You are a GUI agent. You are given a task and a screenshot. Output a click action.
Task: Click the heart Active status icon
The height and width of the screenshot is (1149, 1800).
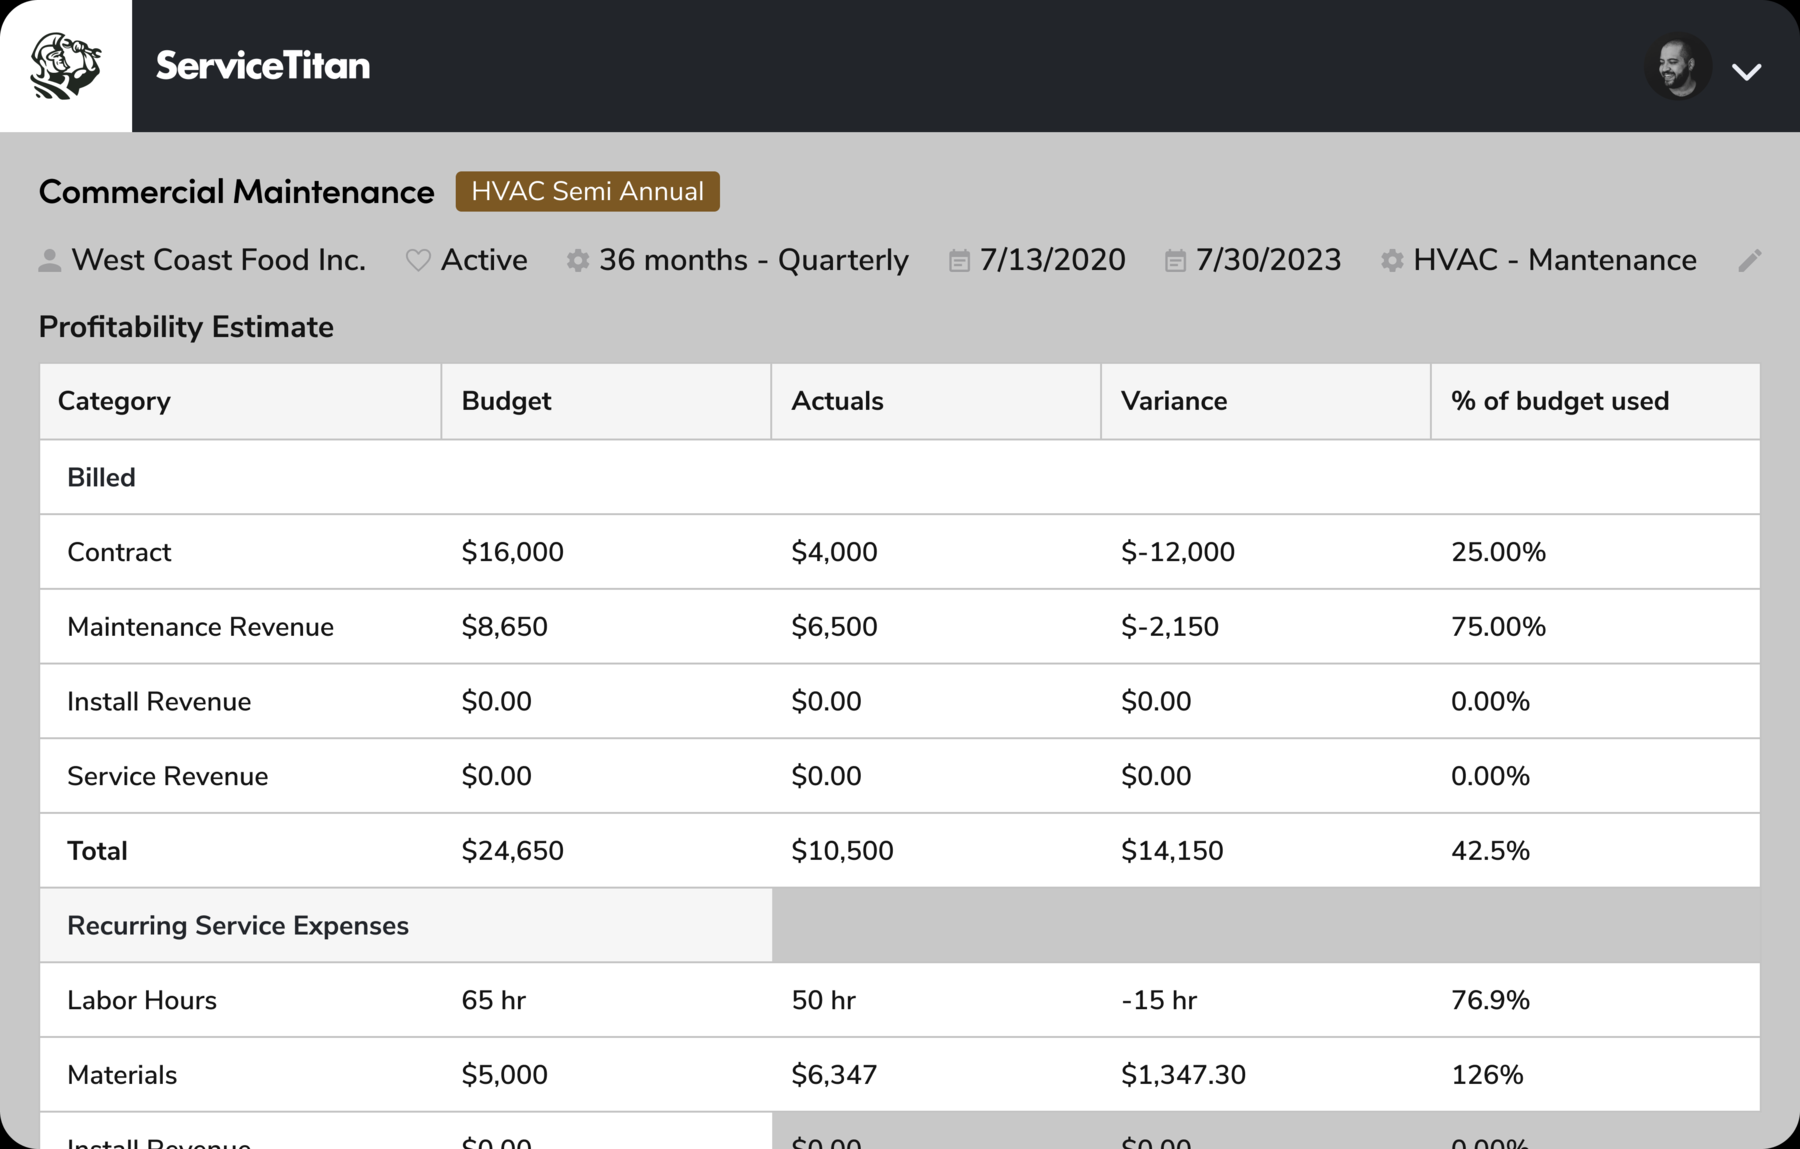pos(418,261)
